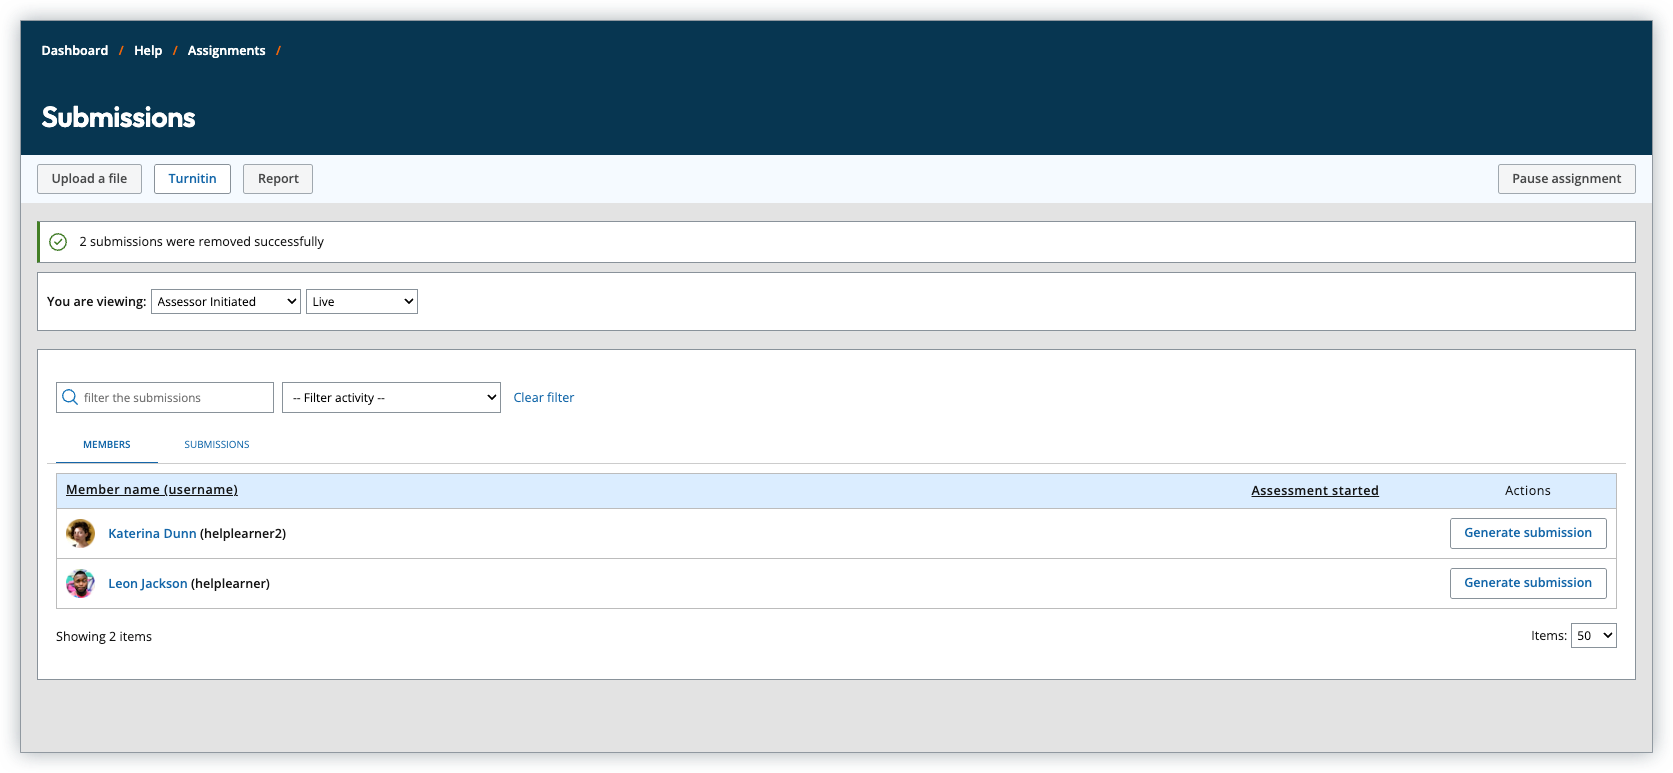Click the Upload a file button
Viewport: 1673px width, 773px height.
click(x=90, y=179)
